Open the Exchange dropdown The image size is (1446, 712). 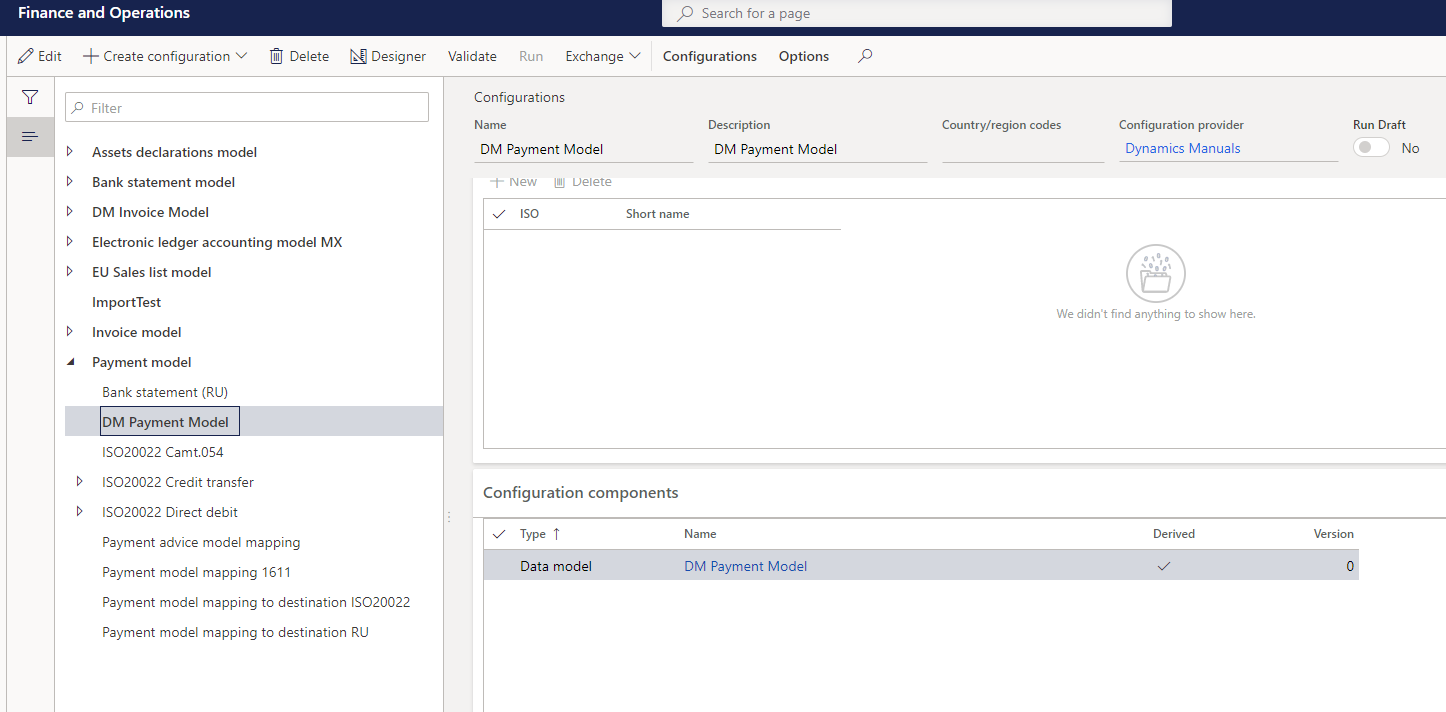point(602,56)
